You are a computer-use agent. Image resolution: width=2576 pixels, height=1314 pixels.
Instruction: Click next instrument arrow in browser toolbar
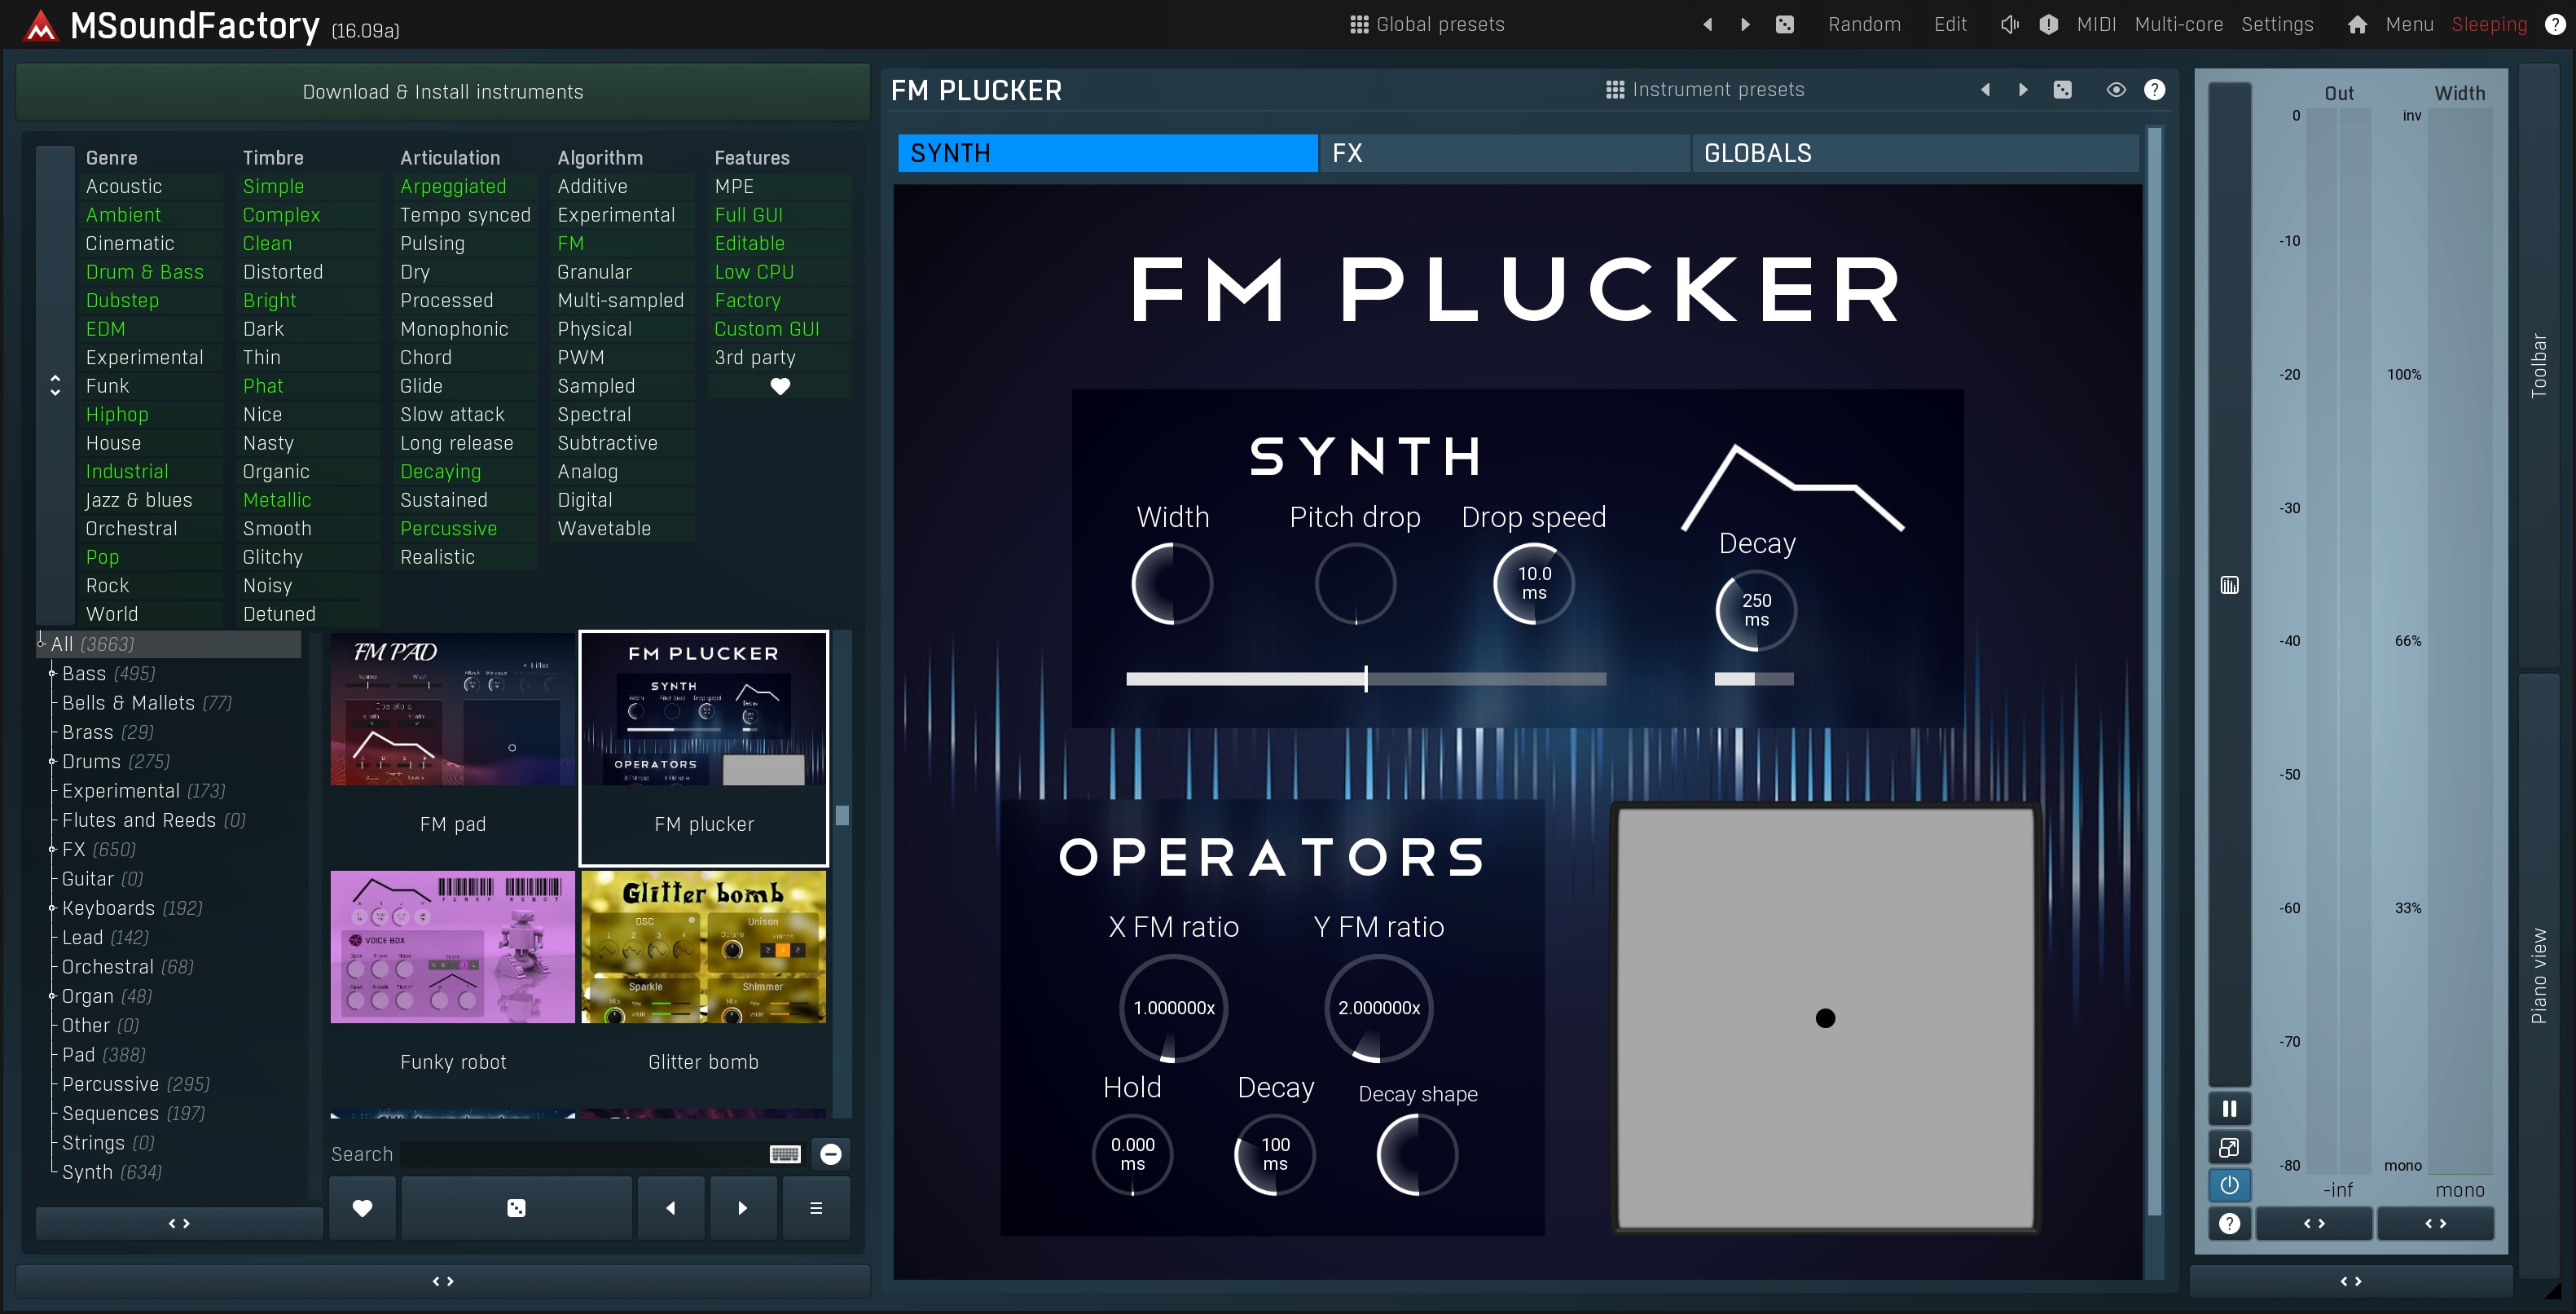tap(742, 1208)
